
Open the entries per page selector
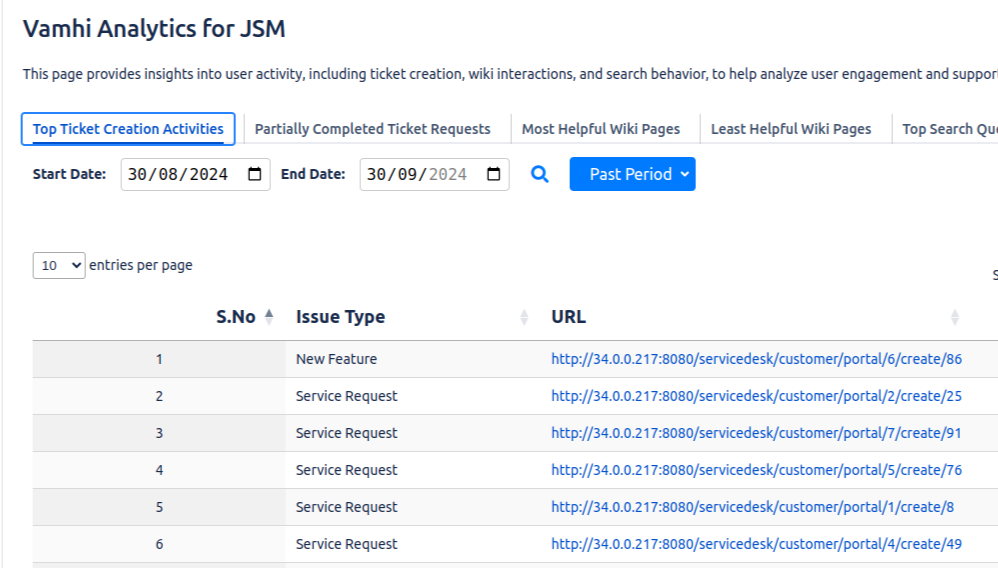click(x=59, y=266)
